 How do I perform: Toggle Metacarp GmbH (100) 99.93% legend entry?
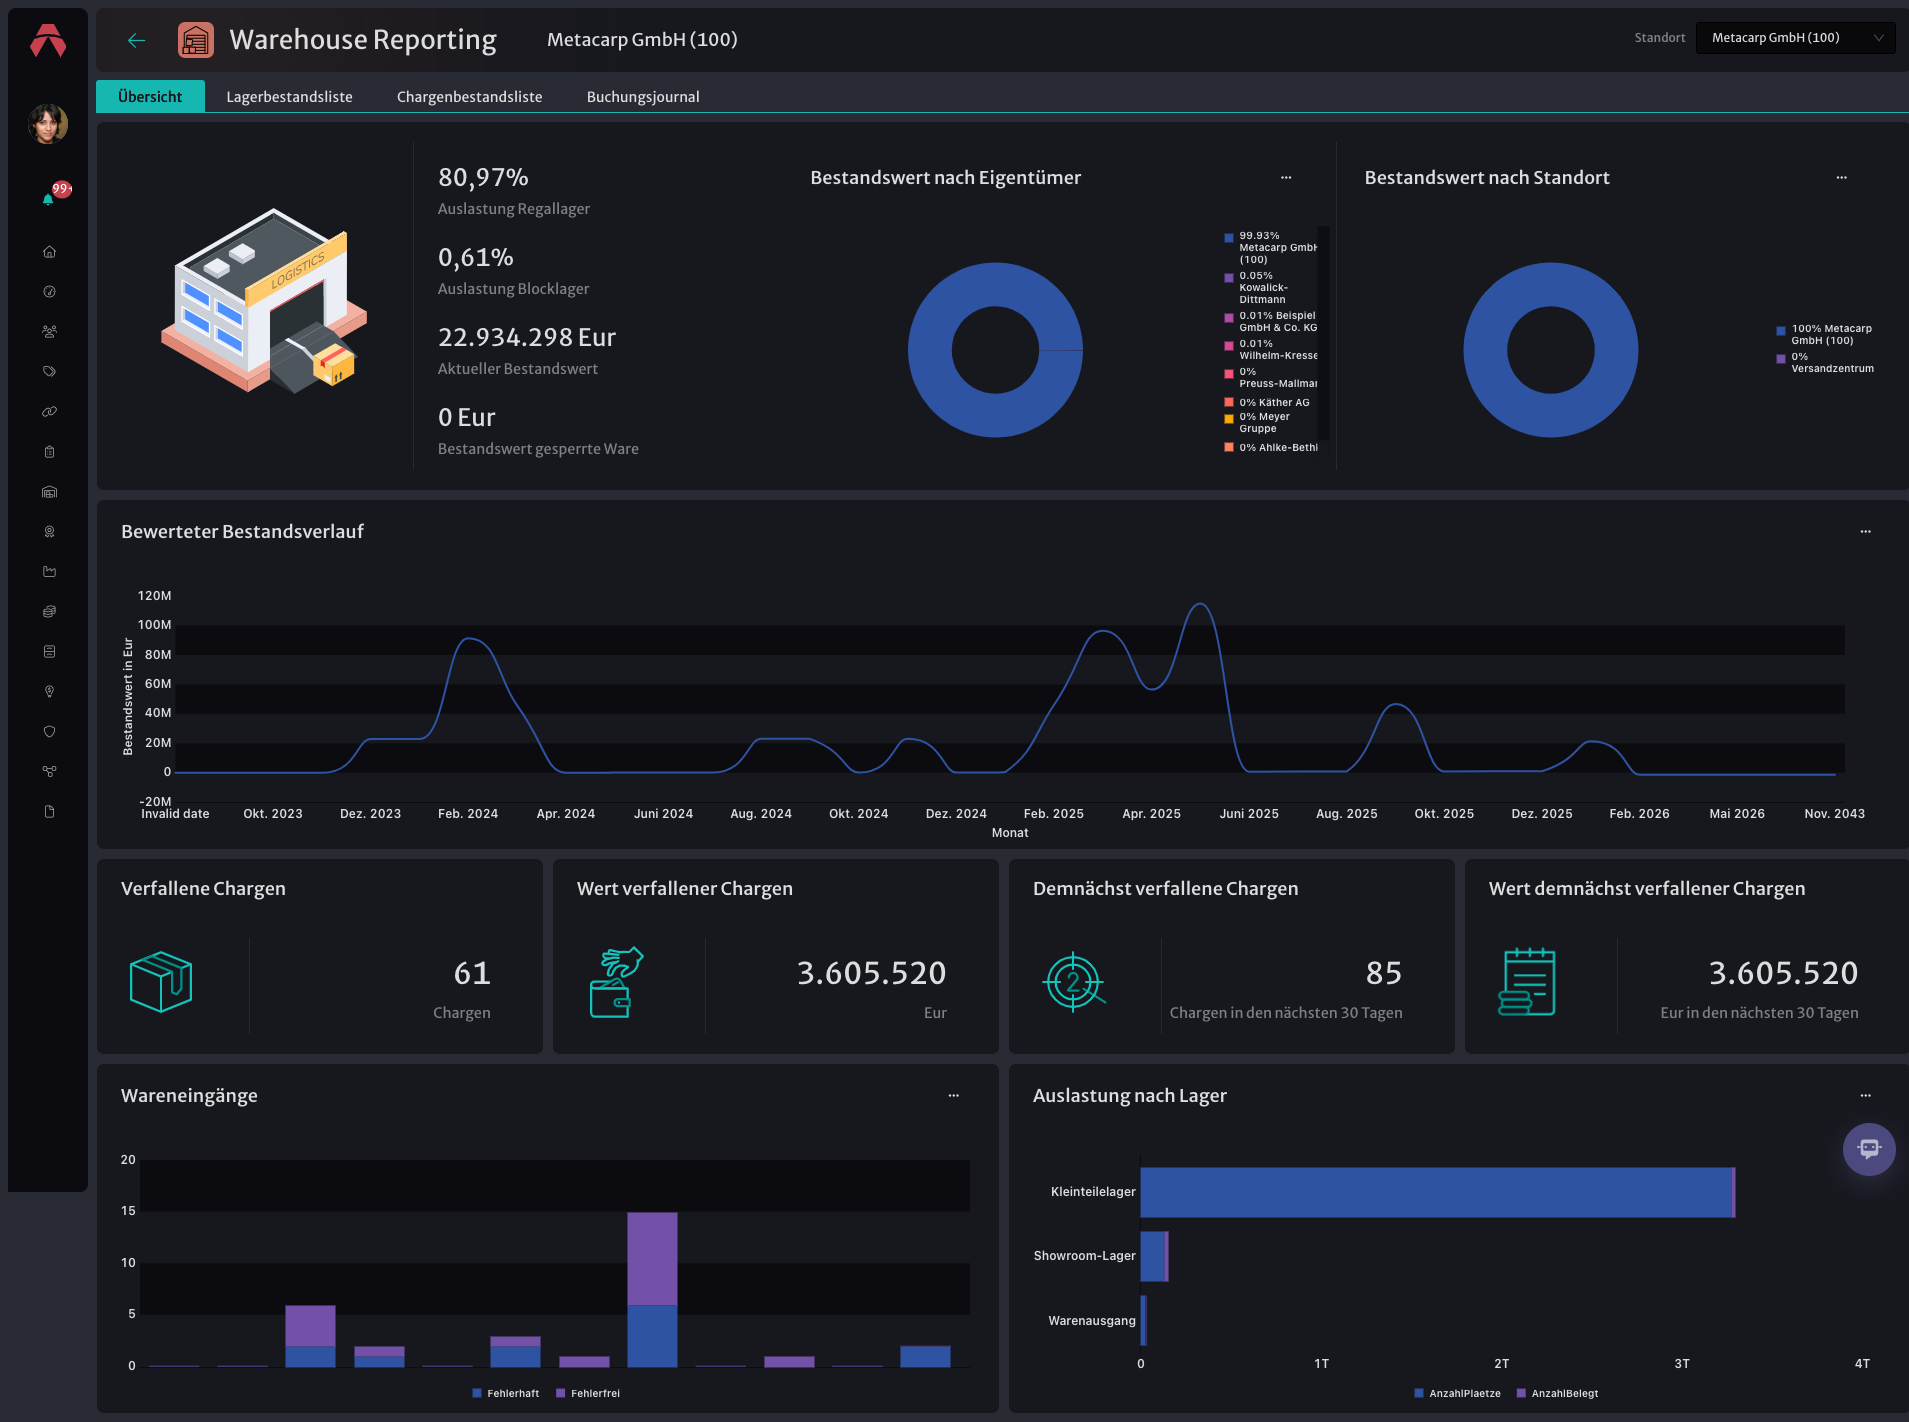pos(1271,248)
